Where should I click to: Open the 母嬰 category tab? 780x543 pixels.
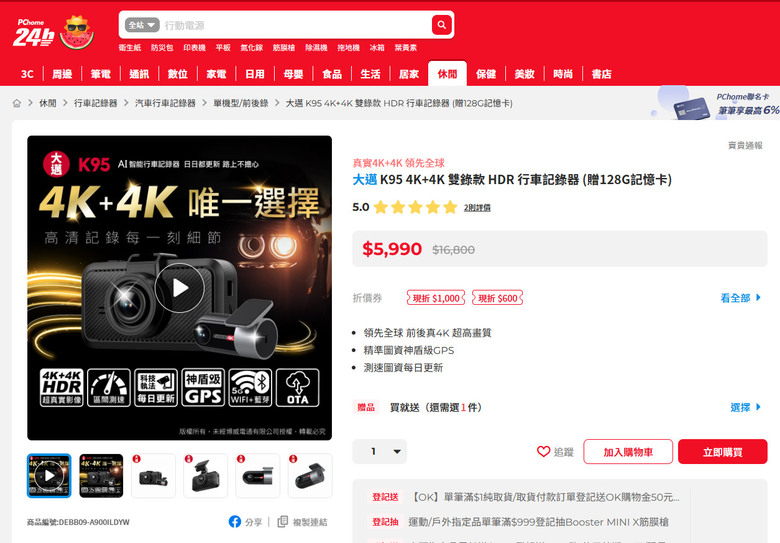(x=293, y=74)
